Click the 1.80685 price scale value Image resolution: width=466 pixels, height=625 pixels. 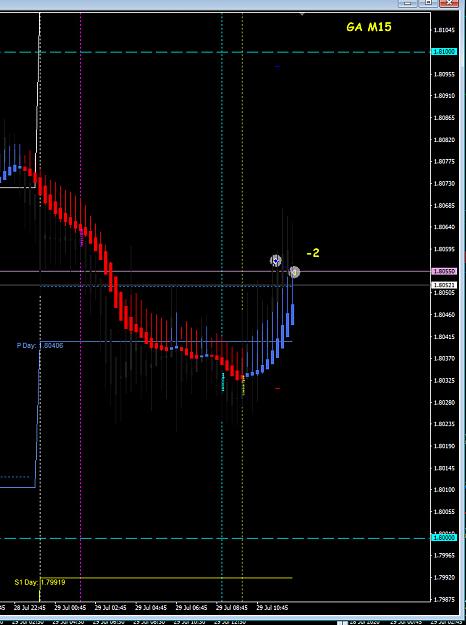(x=444, y=206)
